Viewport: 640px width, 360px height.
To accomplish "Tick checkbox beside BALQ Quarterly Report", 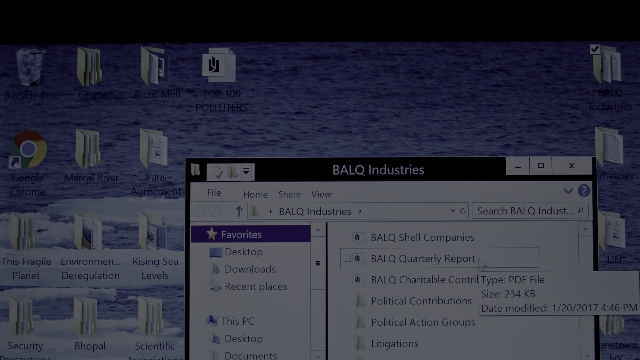I will click(347, 259).
